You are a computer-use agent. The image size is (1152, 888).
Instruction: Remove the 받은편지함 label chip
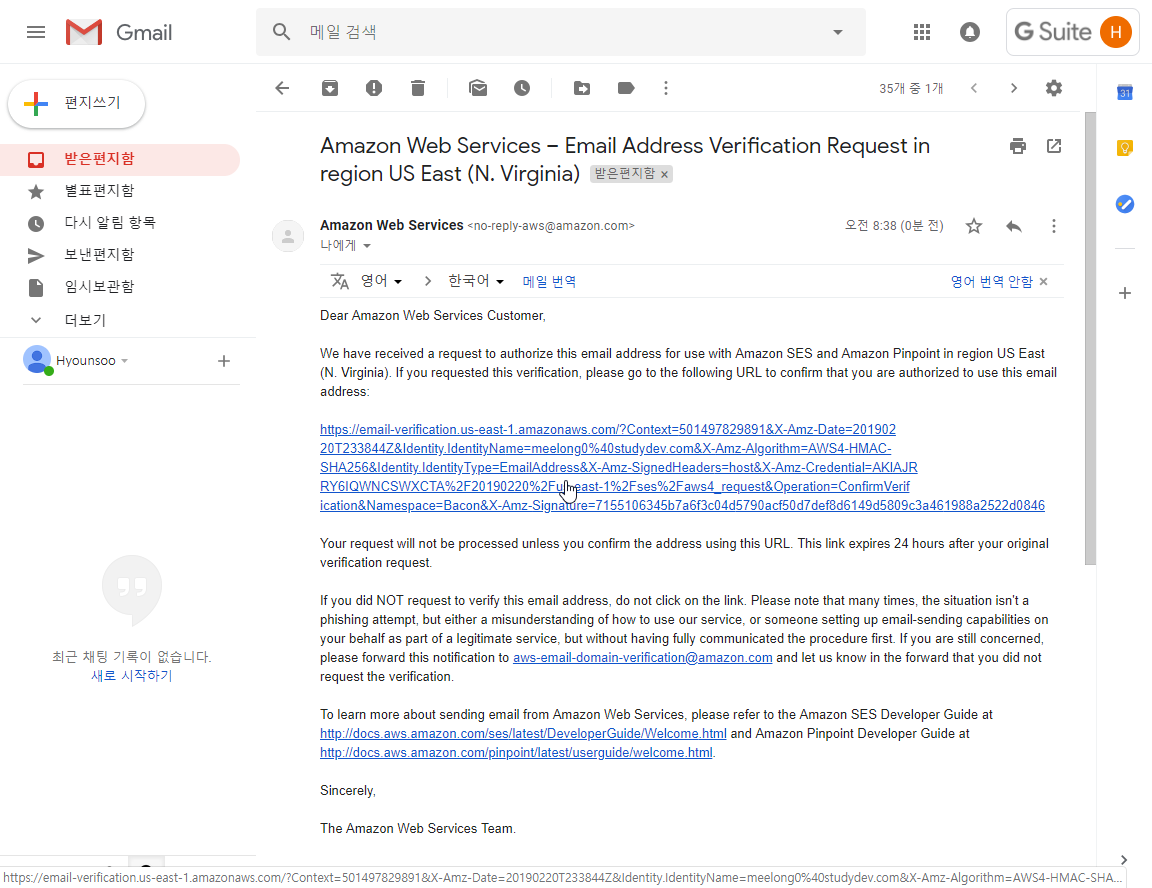(664, 174)
